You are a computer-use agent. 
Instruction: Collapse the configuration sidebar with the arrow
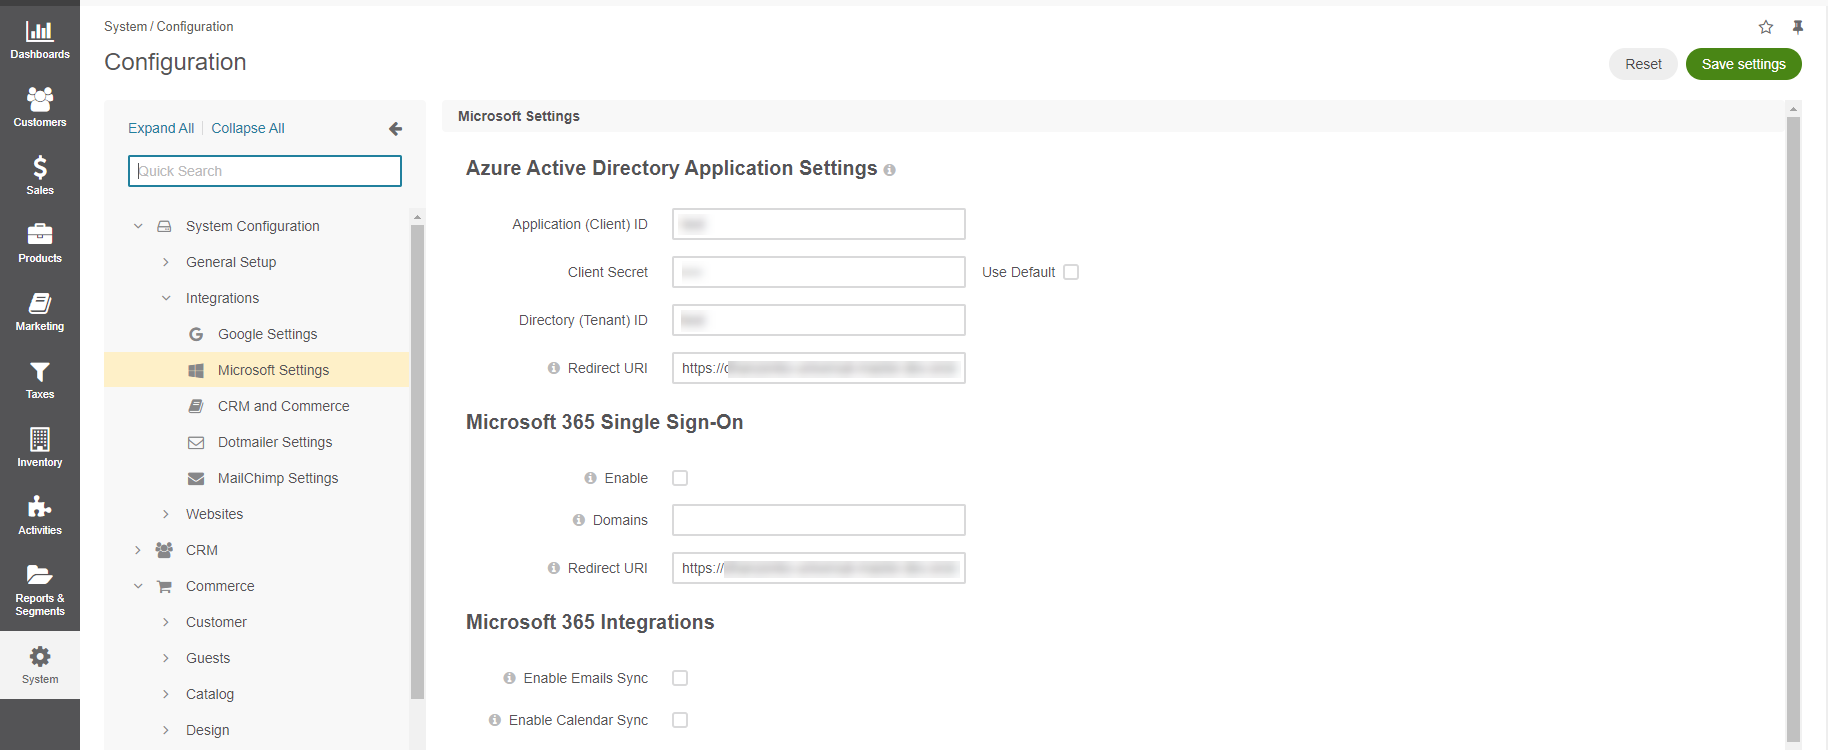point(396,128)
